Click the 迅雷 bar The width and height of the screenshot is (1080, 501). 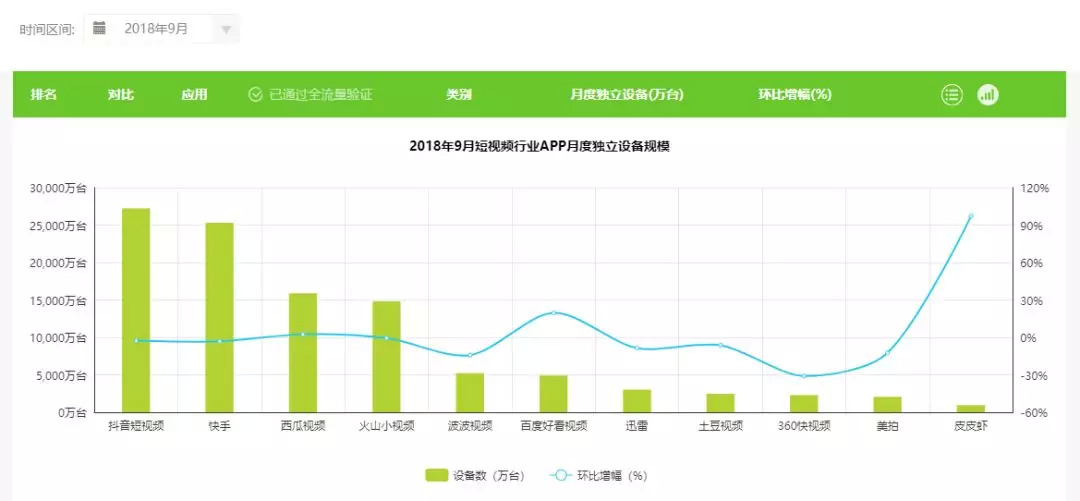click(637, 401)
